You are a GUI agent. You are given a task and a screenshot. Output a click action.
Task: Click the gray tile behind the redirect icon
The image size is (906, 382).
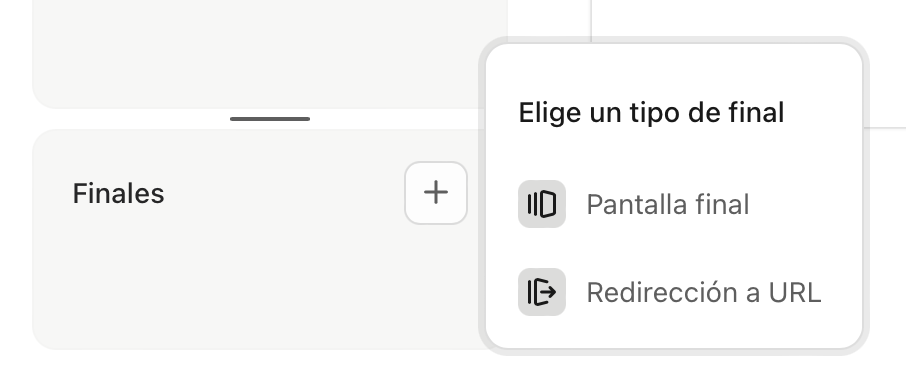click(x=542, y=292)
